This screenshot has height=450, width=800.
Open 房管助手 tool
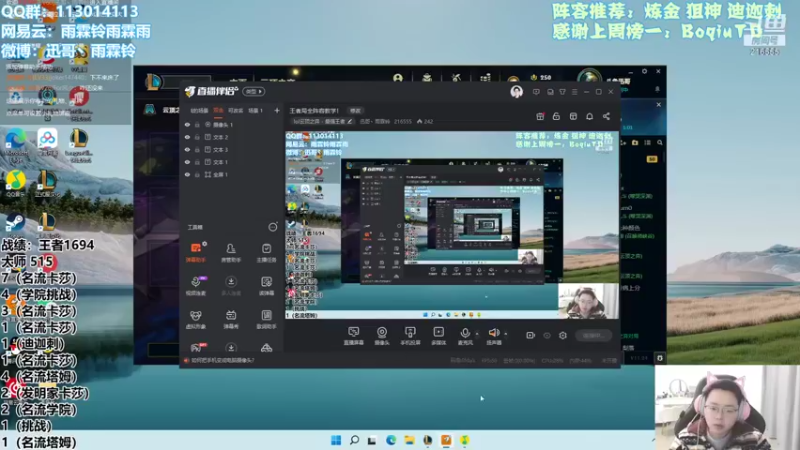click(231, 252)
